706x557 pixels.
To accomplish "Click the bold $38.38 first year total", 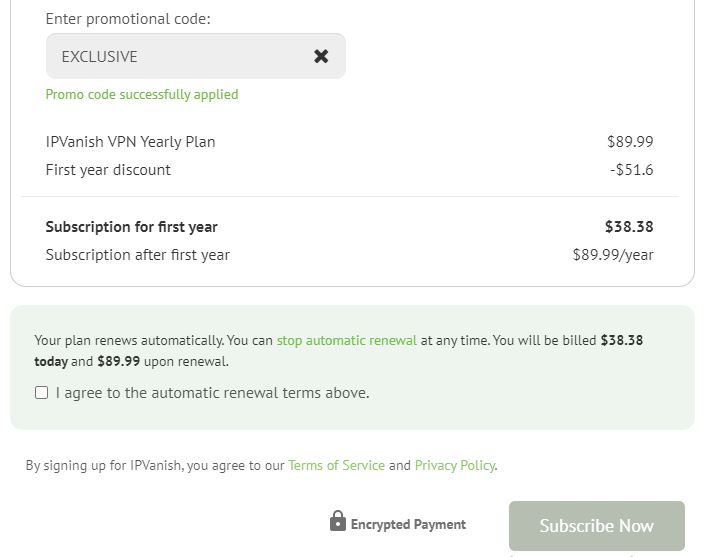I will point(629,227).
